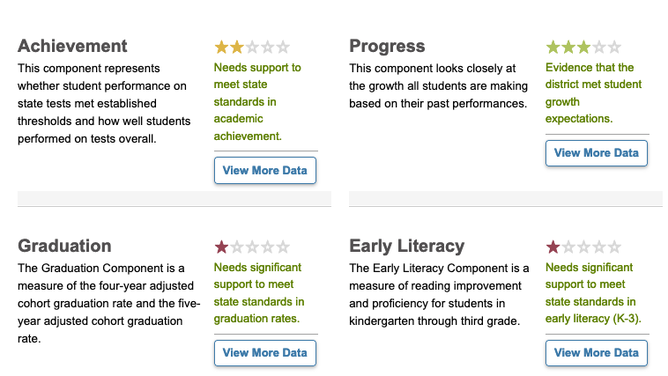The height and width of the screenshot is (376, 668).
Task: Open View More Data for Early Literacy
Action: [596, 353]
